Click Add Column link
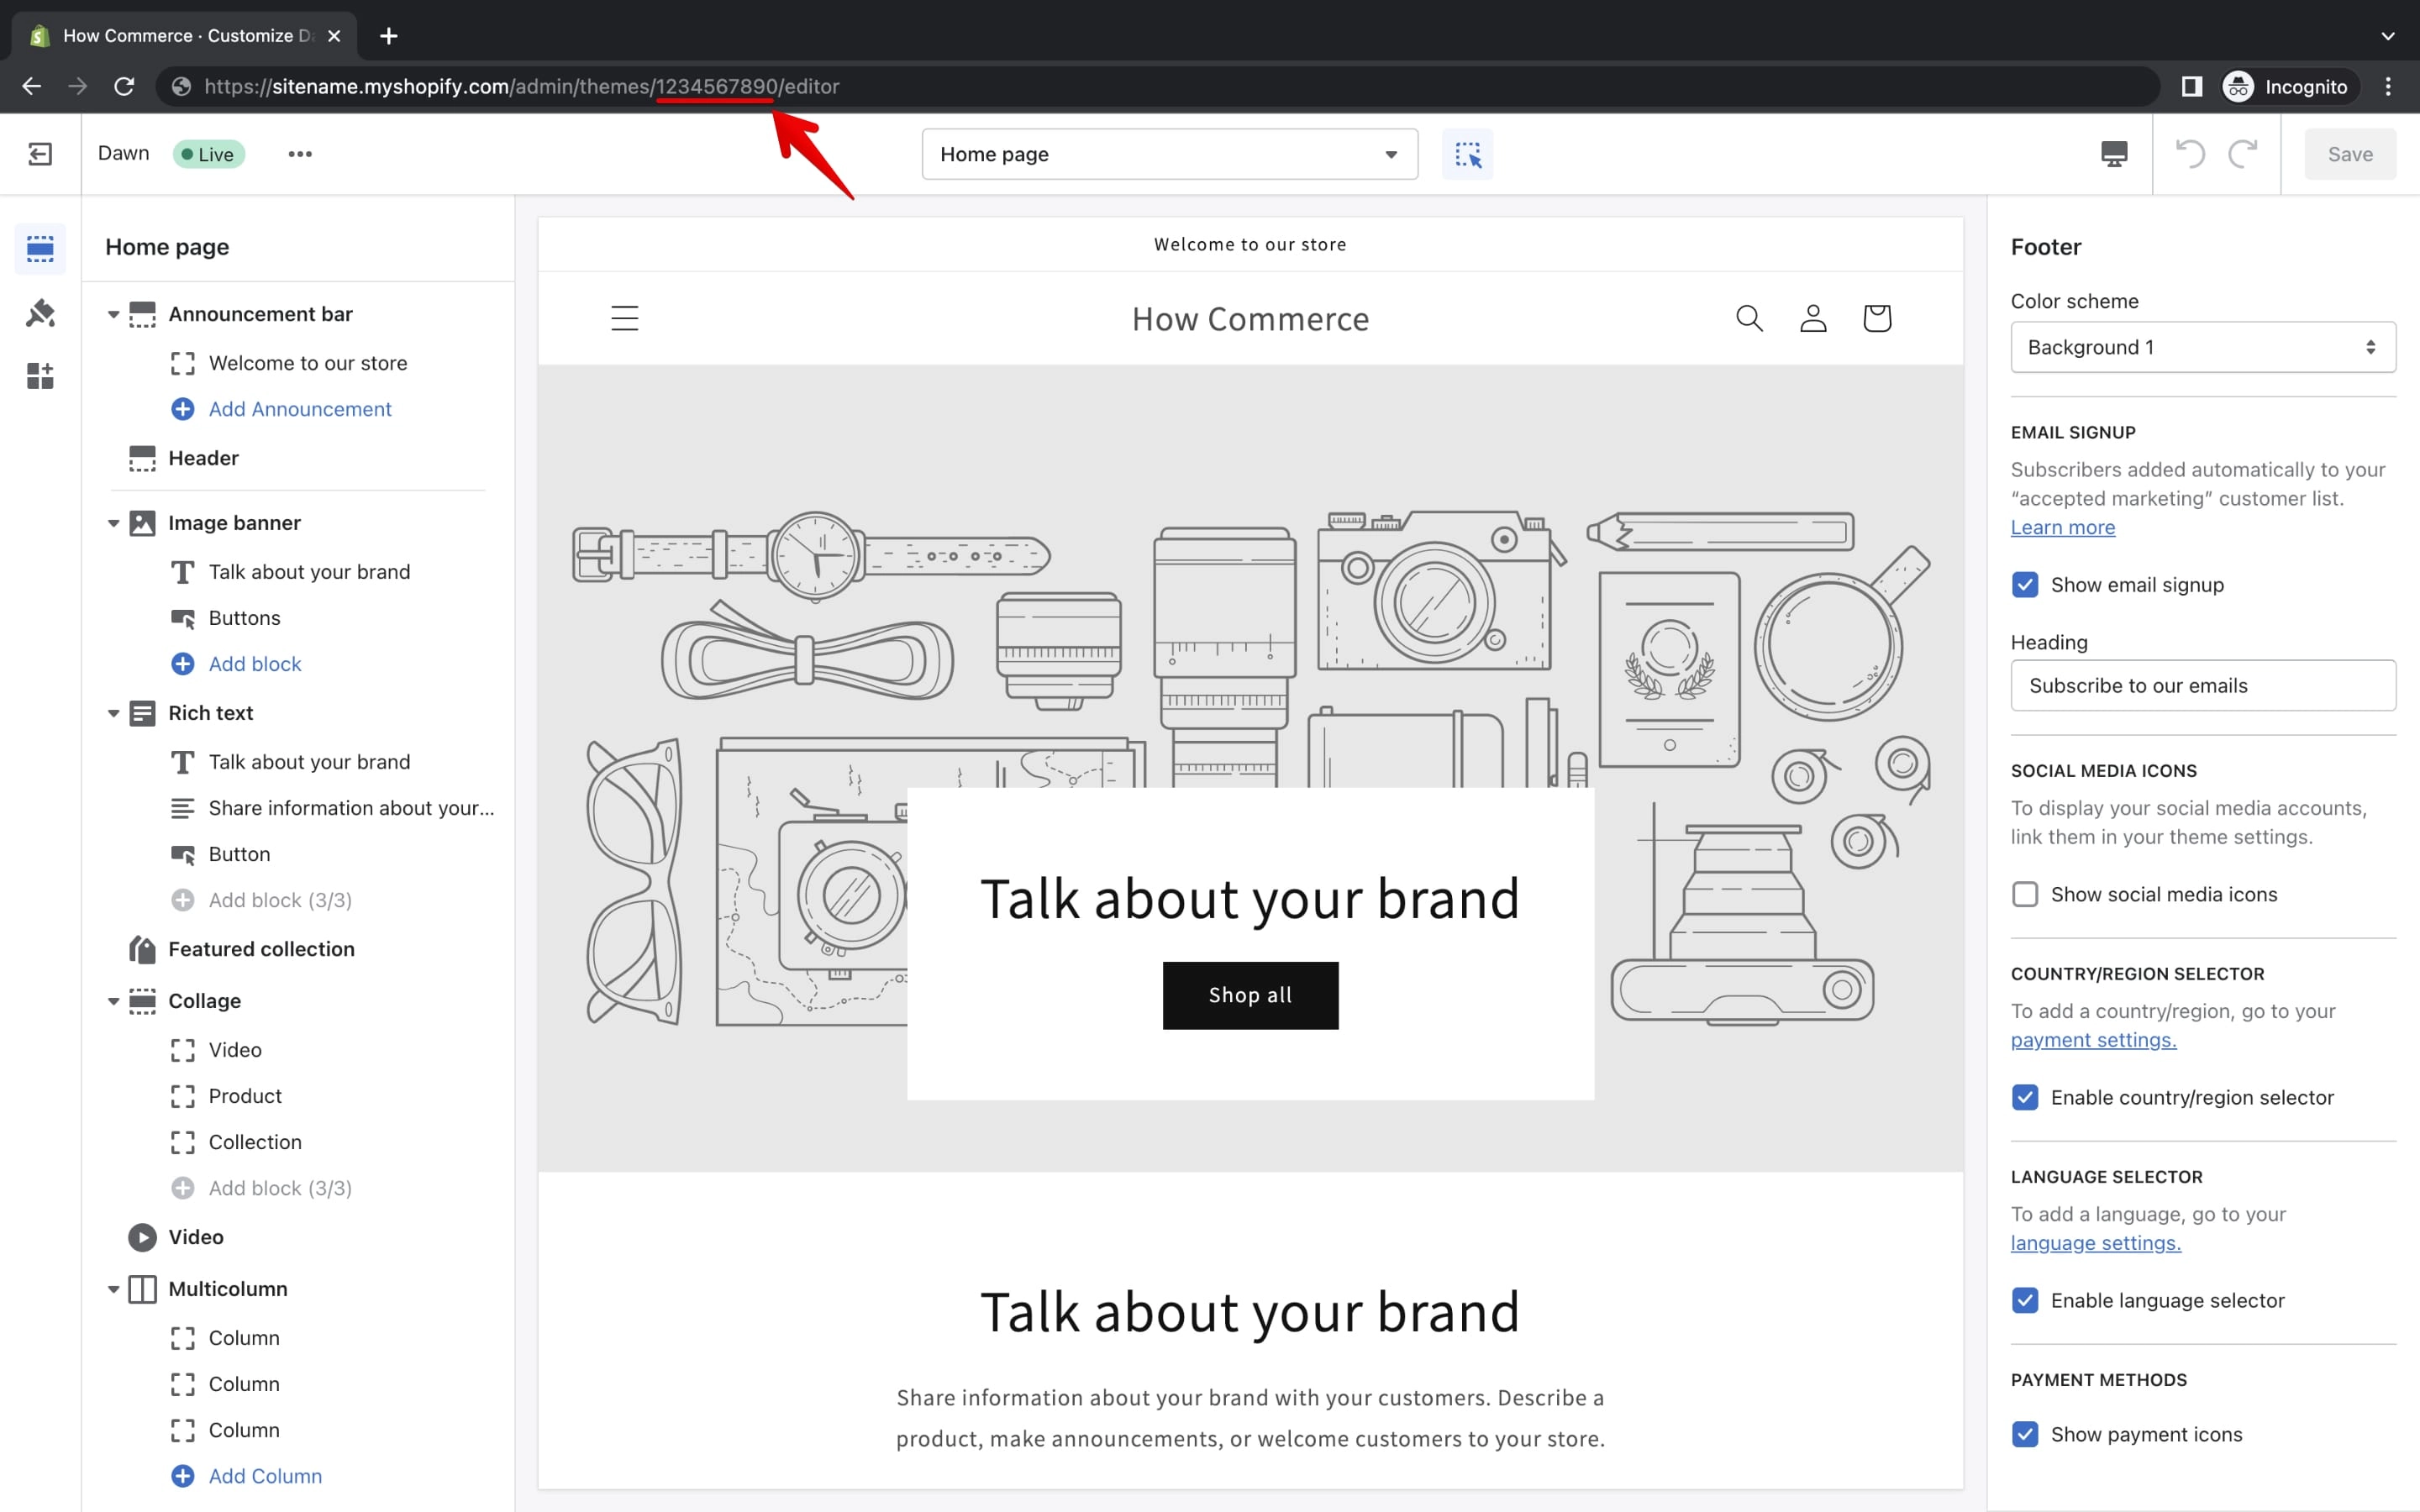 [265, 1476]
